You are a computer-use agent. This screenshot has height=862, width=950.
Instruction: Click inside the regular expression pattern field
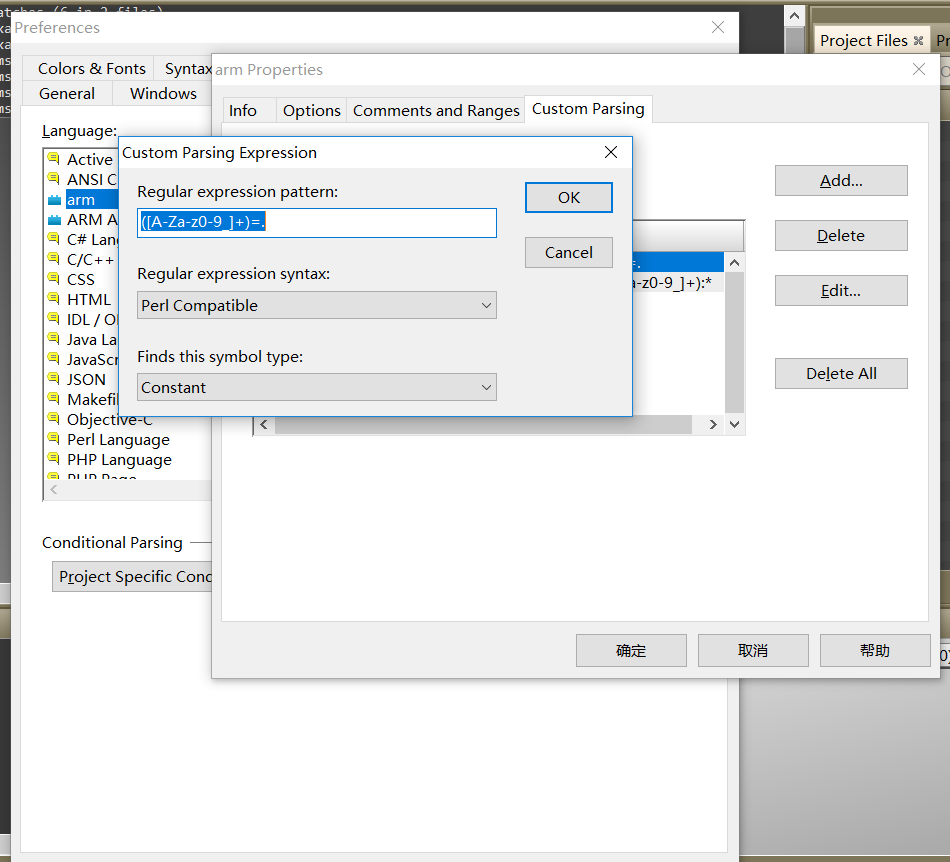click(x=316, y=222)
